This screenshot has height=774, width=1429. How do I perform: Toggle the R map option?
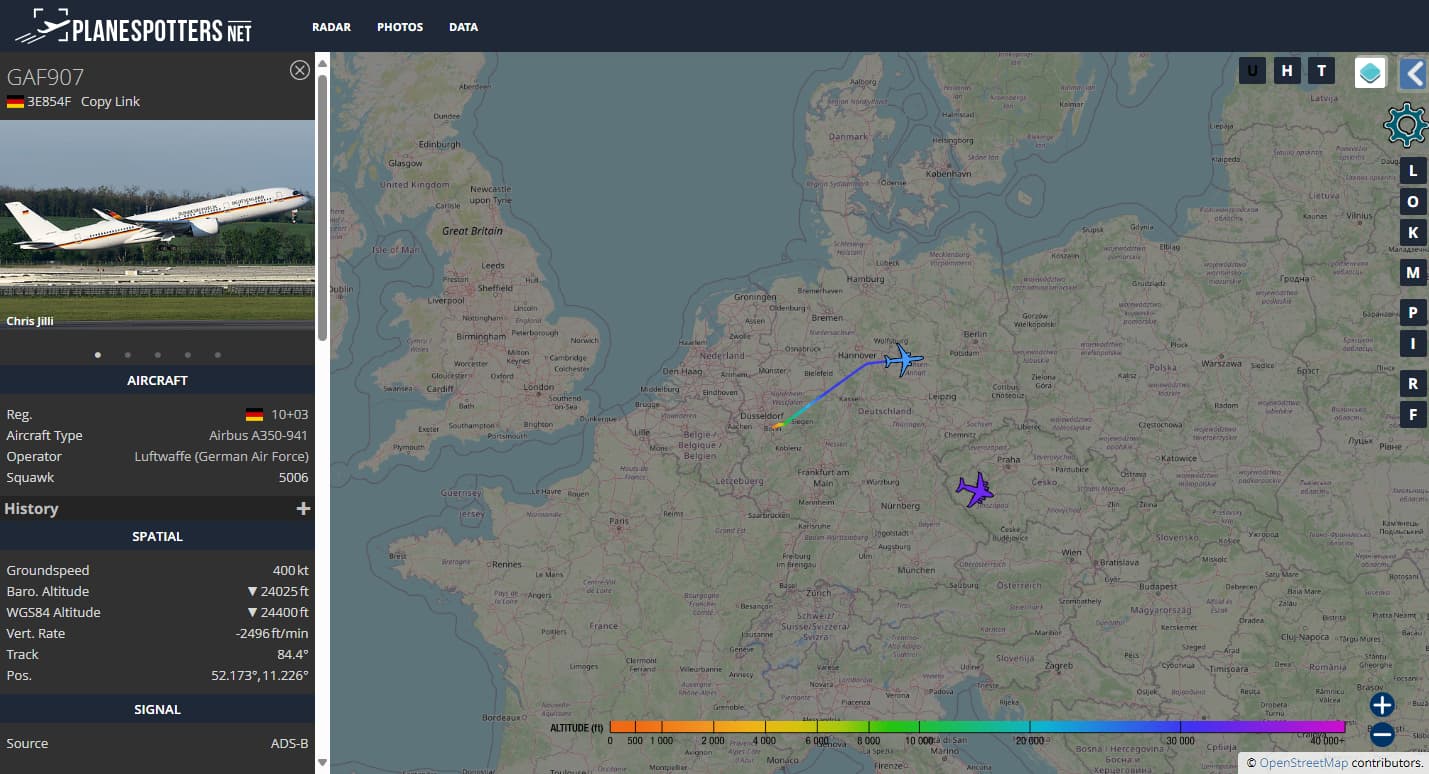click(x=1413, y=383)
